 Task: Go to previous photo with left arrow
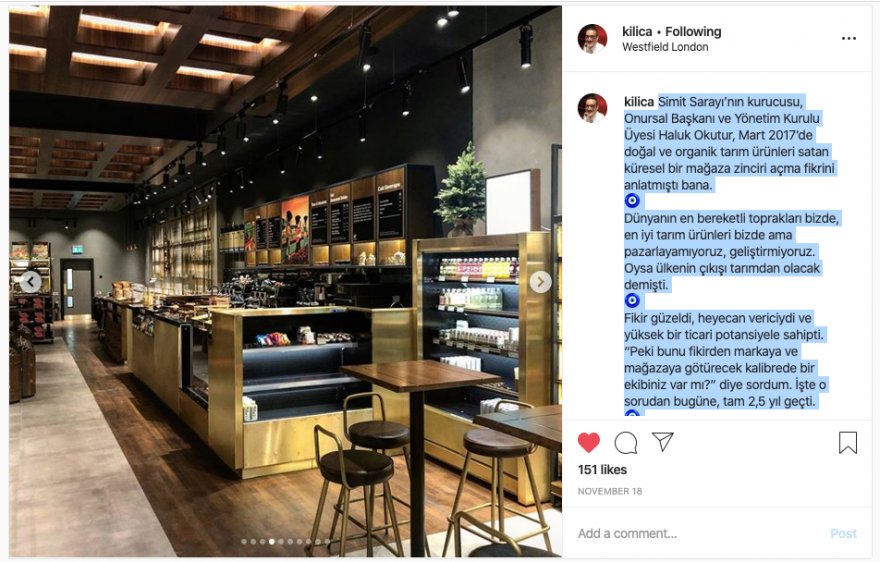(x=31, y=282)
